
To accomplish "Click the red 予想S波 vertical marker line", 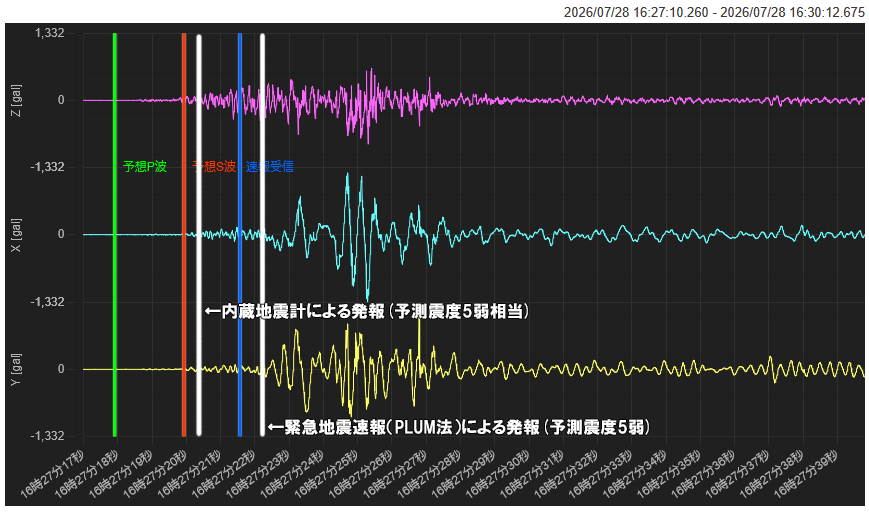I will click(184, 234).
